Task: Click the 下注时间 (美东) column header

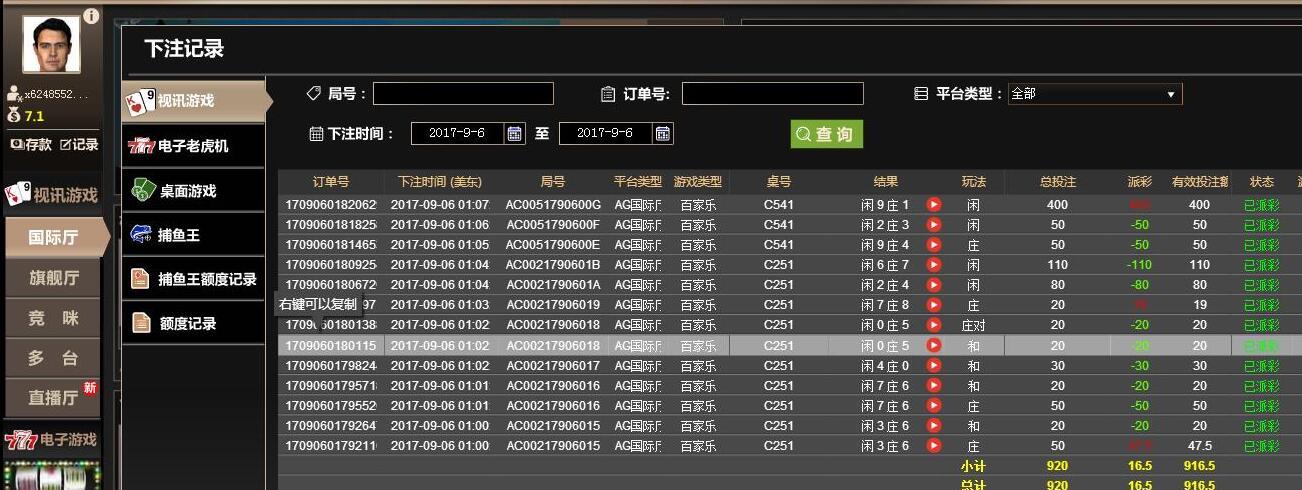Action: (x=439, y=182)
